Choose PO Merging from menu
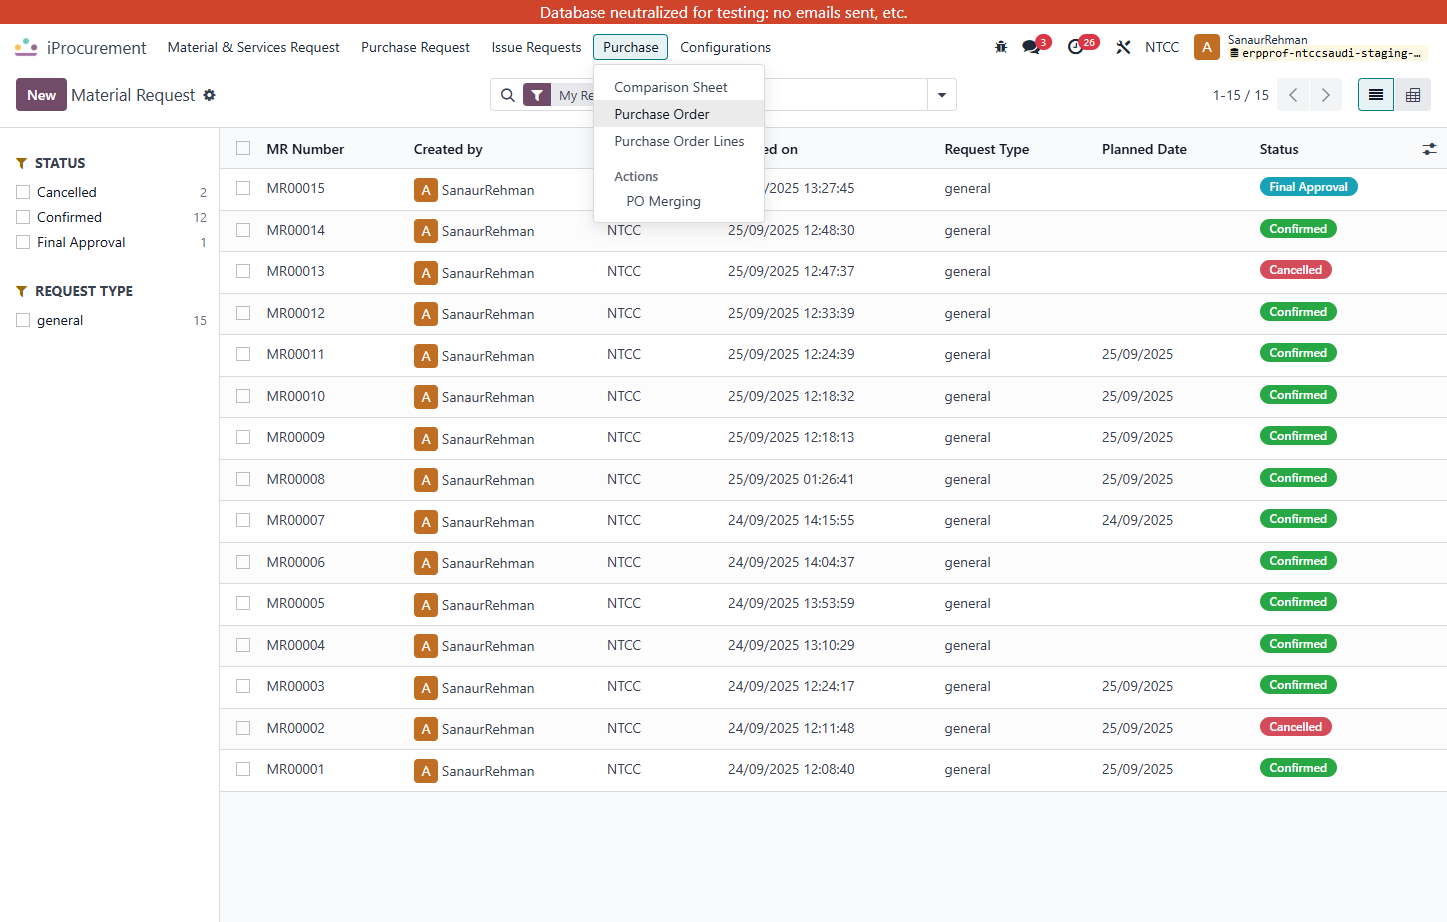The image size is (1447, 922). coord(679,201)
